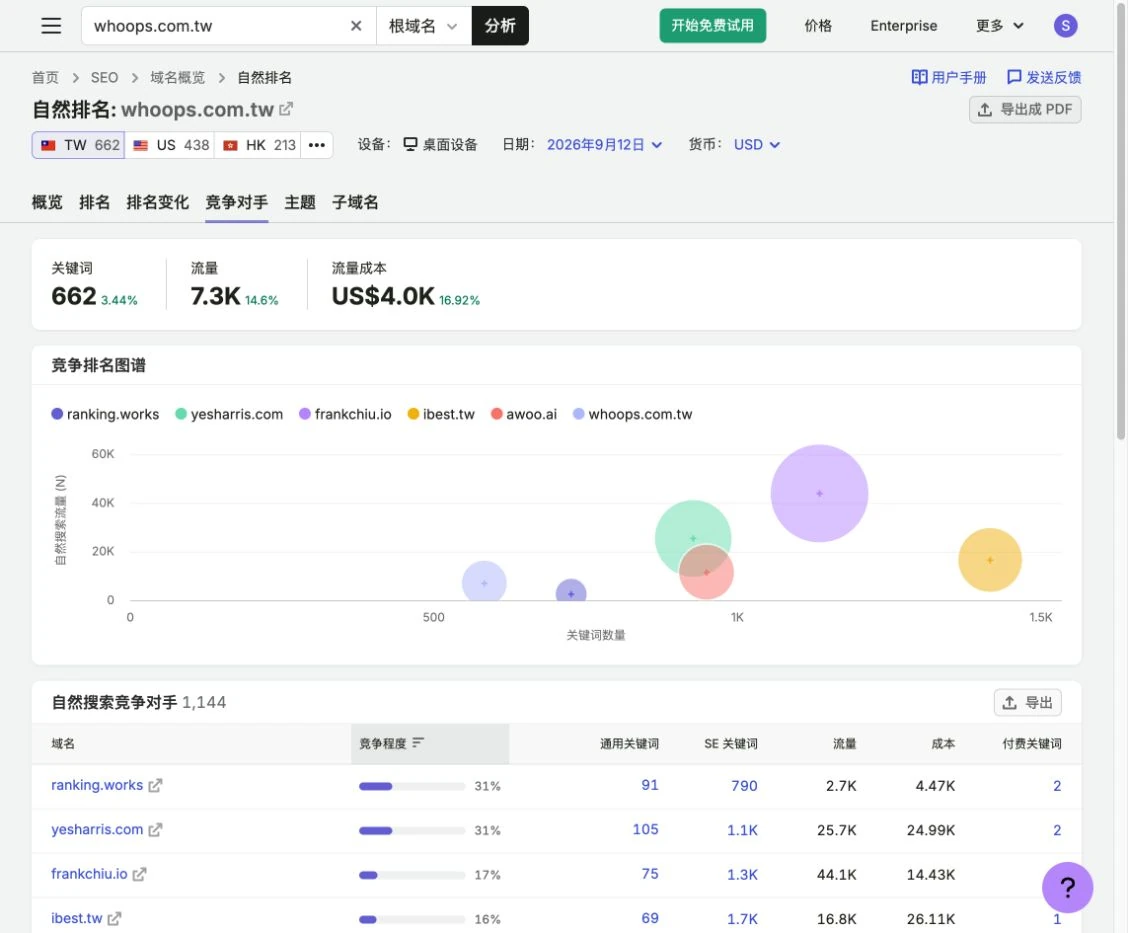Sort by 通用关键词 column header
This screenshot has height=933, width=1128.
(629, 744)
